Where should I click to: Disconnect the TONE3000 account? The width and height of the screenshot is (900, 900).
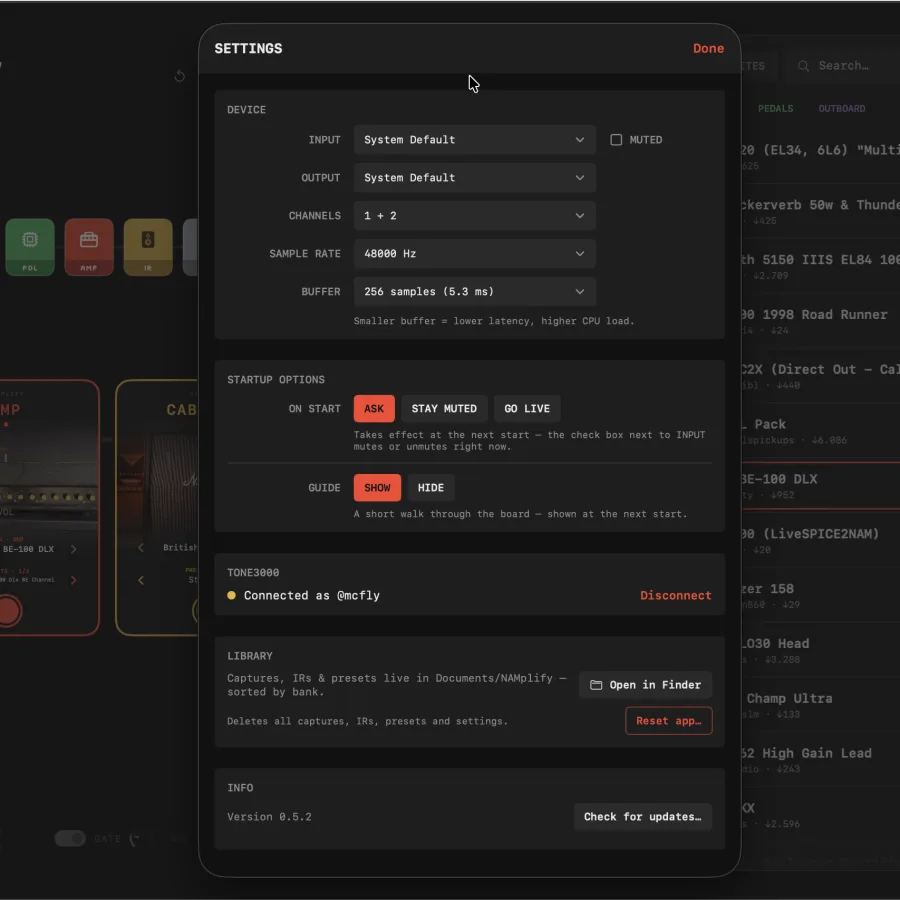click(676, 596)
